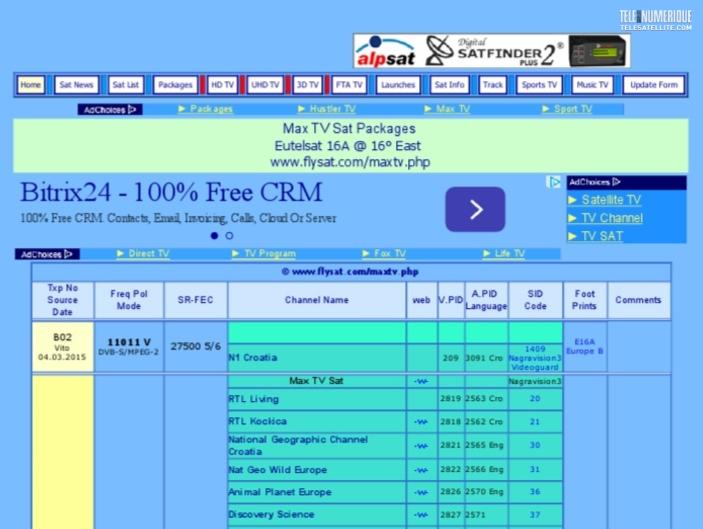Select the first ad carousel dot
Viewport: 703px width, 529px height.
[213, 236]
